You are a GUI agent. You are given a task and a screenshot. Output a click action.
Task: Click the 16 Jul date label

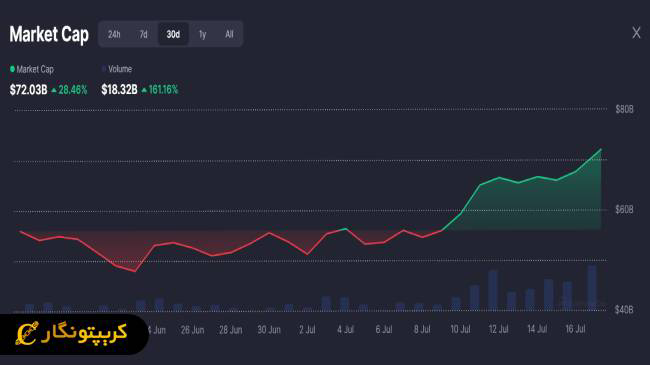point(575,330)
